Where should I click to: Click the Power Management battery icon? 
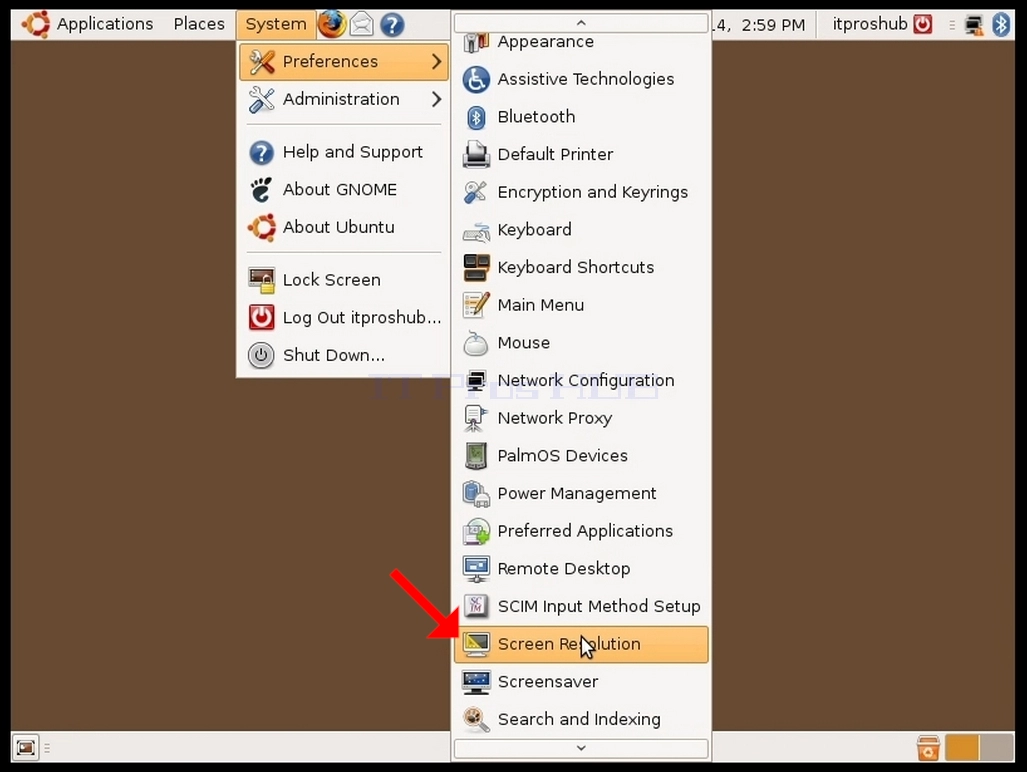tap(476, 494)
